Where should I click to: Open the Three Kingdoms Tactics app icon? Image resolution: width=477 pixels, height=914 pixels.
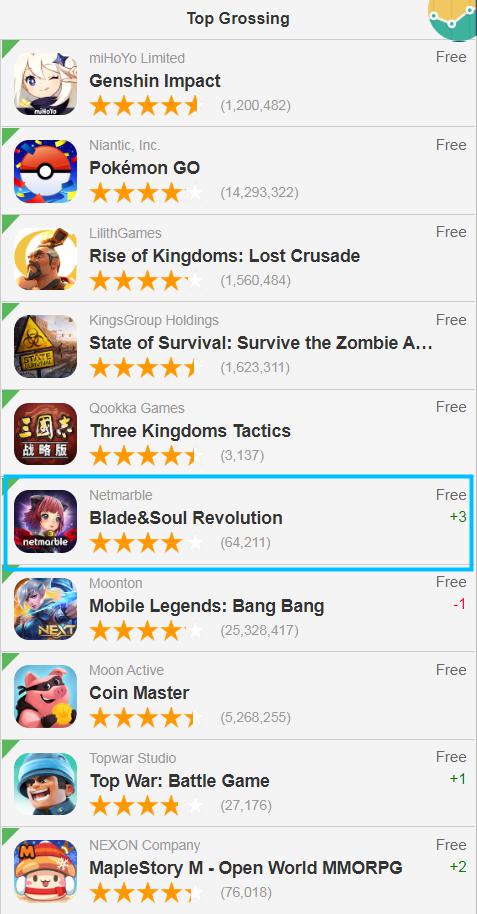(x=45, y=434)
